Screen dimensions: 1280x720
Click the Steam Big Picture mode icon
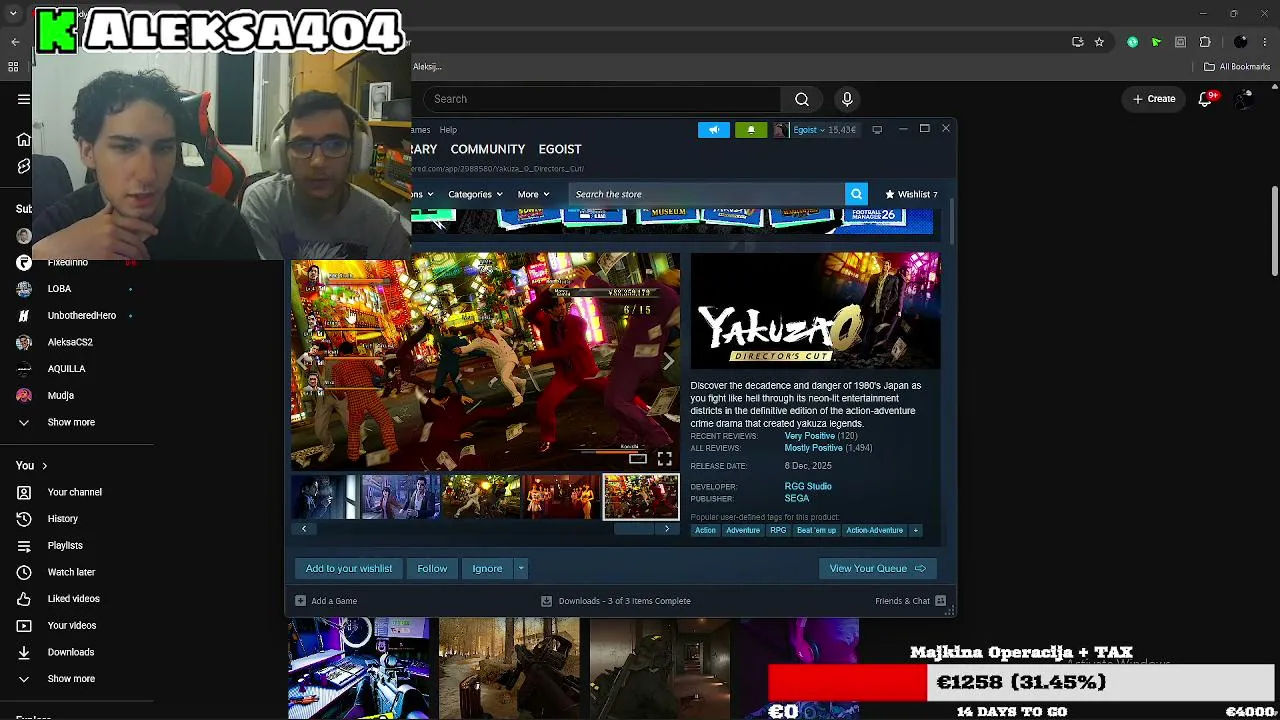(877, 130)
